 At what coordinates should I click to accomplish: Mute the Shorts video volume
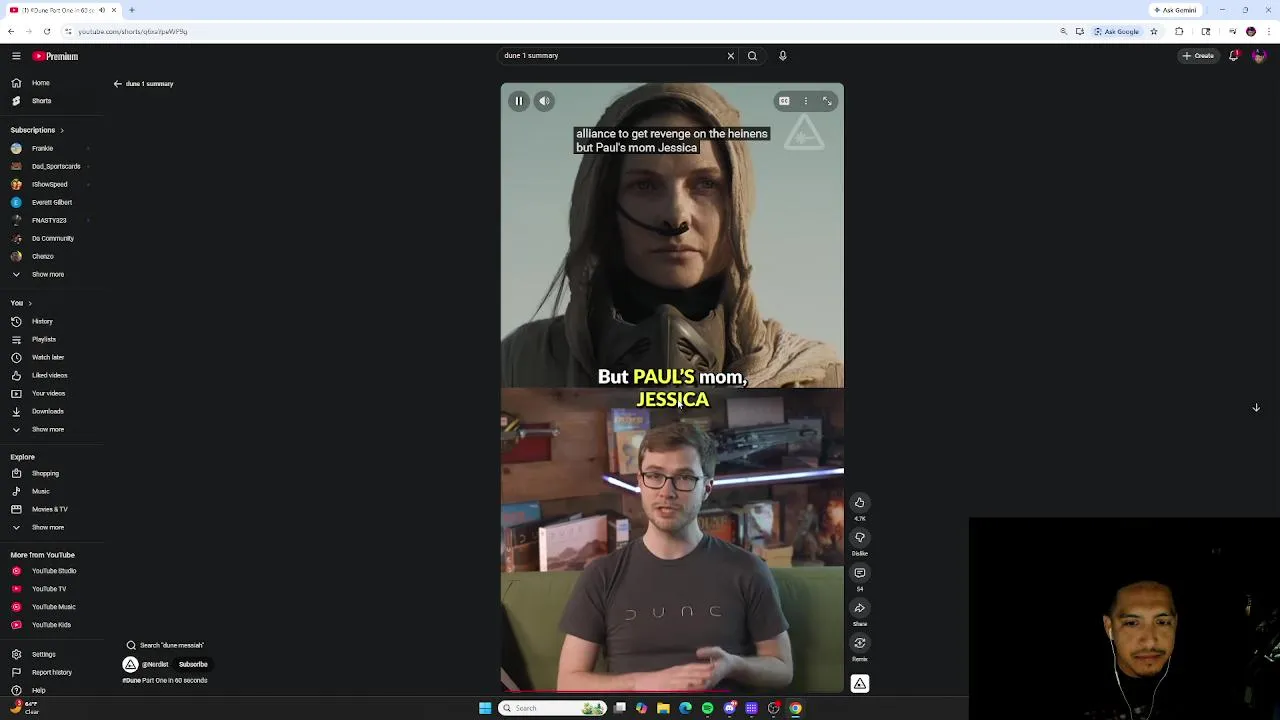(x=544, y=101)
